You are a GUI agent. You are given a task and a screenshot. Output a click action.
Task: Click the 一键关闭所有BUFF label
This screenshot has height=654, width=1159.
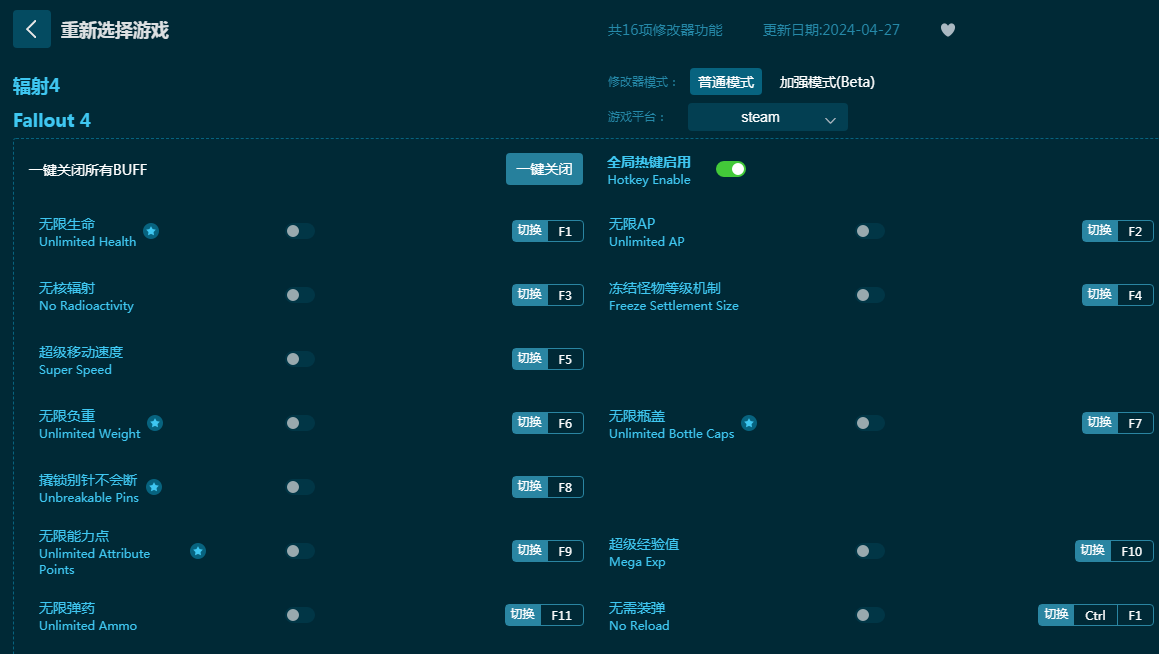tap(88, 170)
